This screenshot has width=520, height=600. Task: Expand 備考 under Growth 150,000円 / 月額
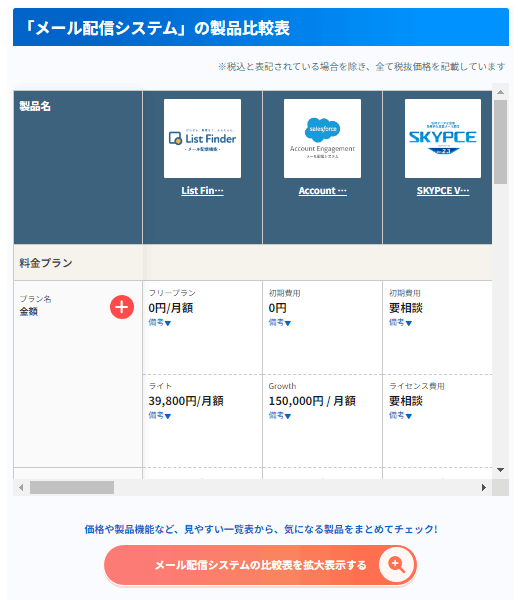(x=280, y=416)
